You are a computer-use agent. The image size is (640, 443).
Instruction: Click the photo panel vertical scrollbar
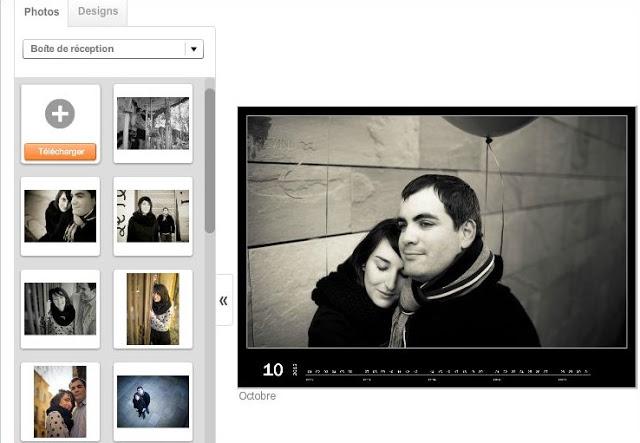click(210, 161)
